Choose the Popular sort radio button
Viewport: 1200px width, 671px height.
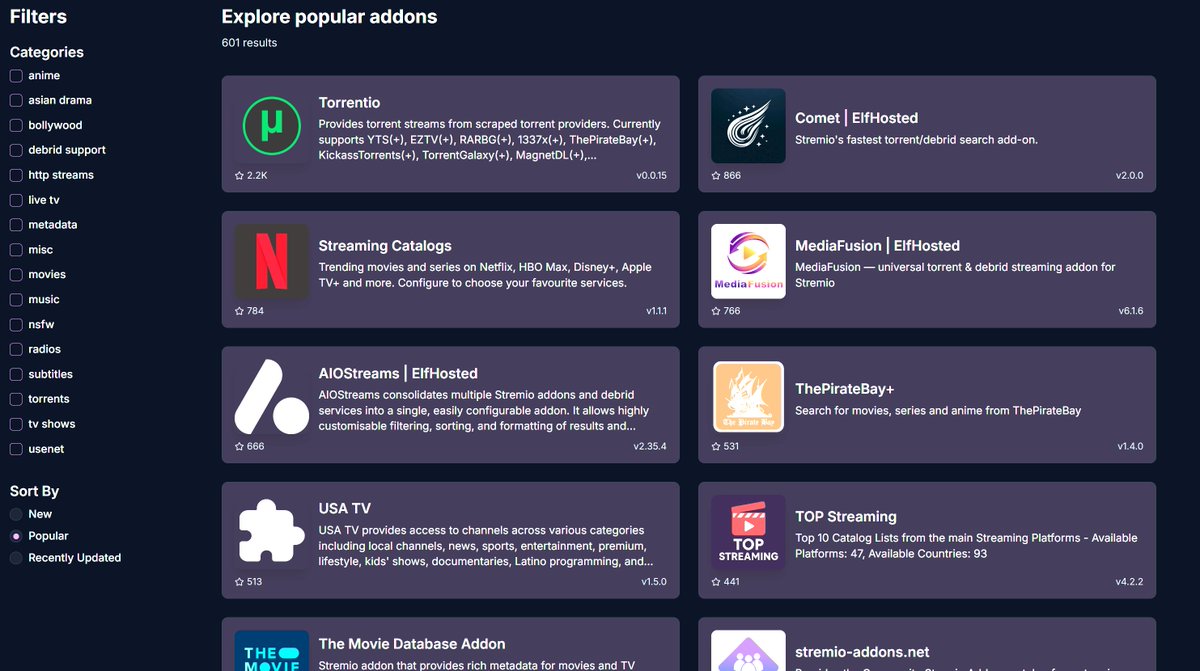[16, 536]
